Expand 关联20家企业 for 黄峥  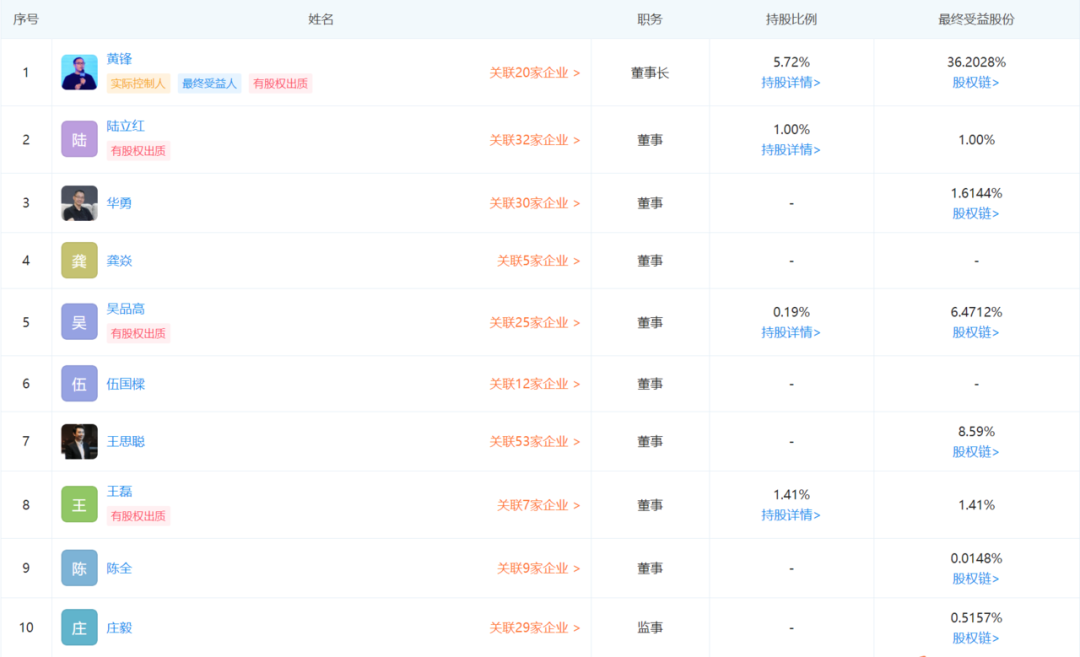(x=534, y=73)
